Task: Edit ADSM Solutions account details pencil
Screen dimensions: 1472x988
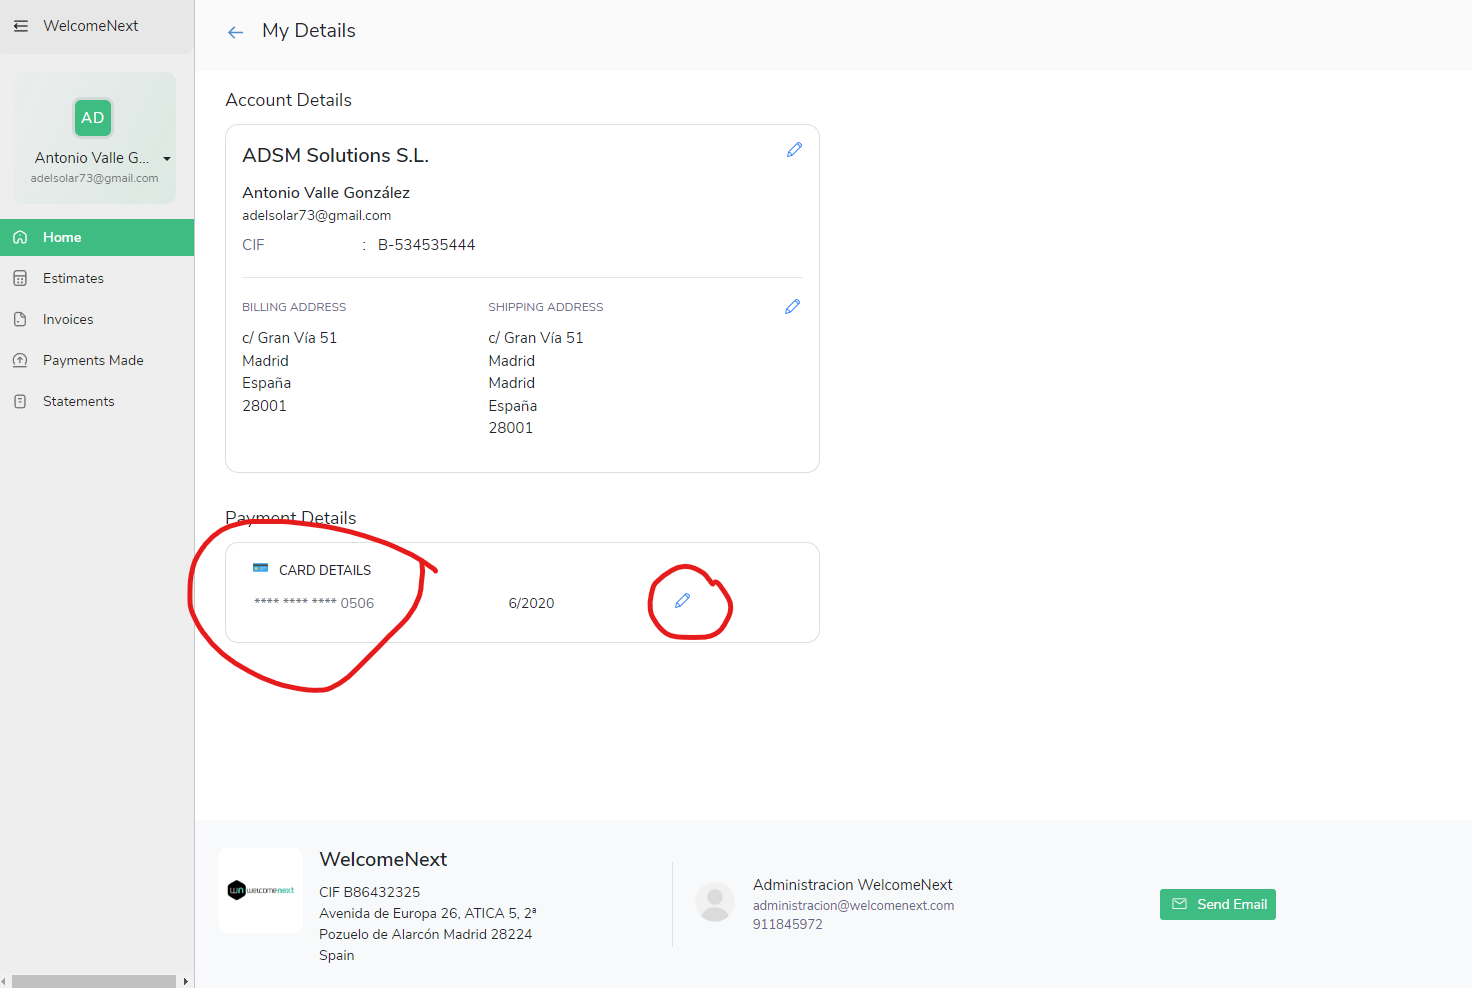Action: 794,149
